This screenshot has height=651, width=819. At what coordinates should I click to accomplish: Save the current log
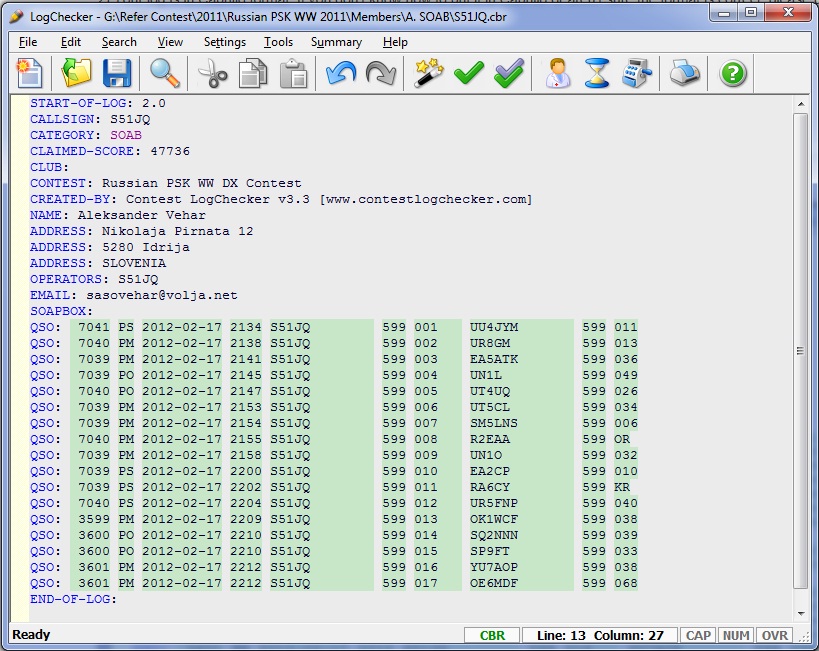tap(117, 72)
